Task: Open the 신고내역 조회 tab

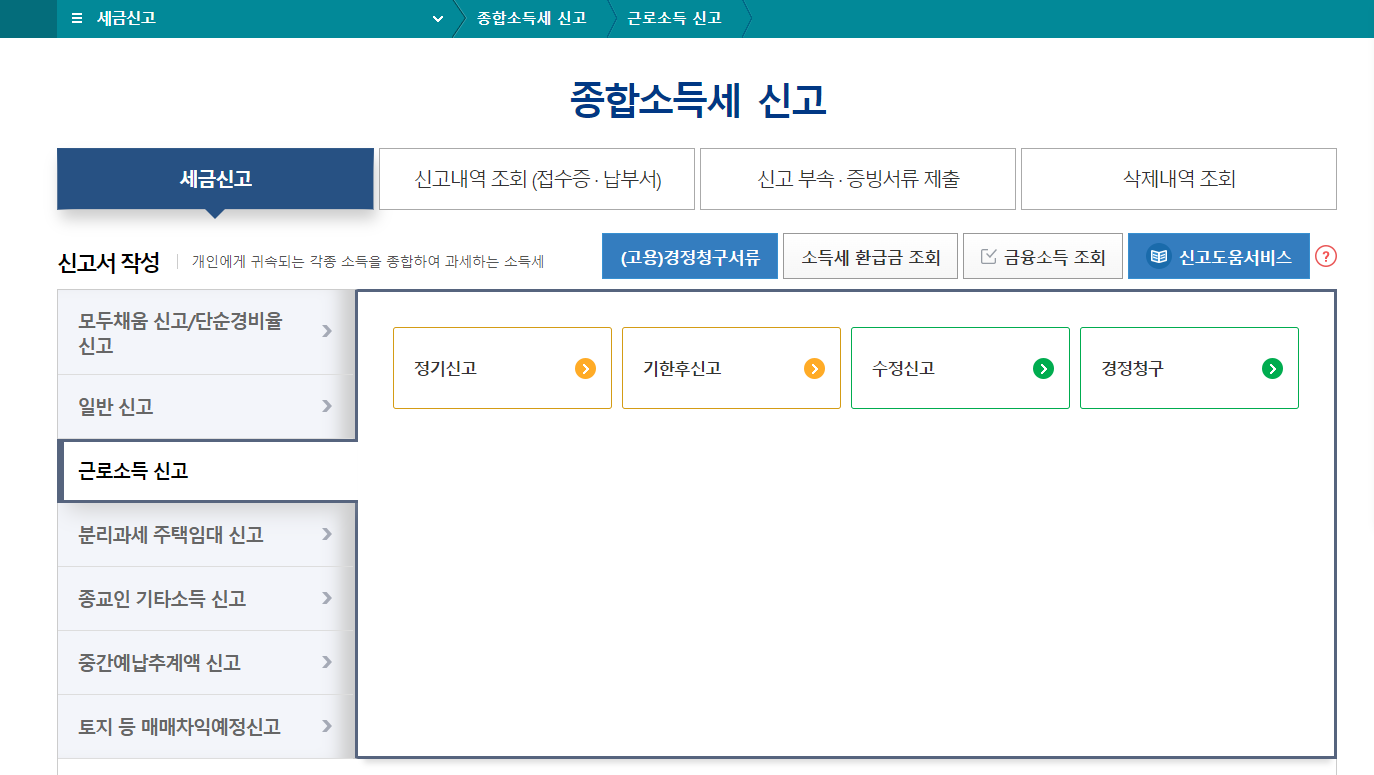Action: [536, 178]
